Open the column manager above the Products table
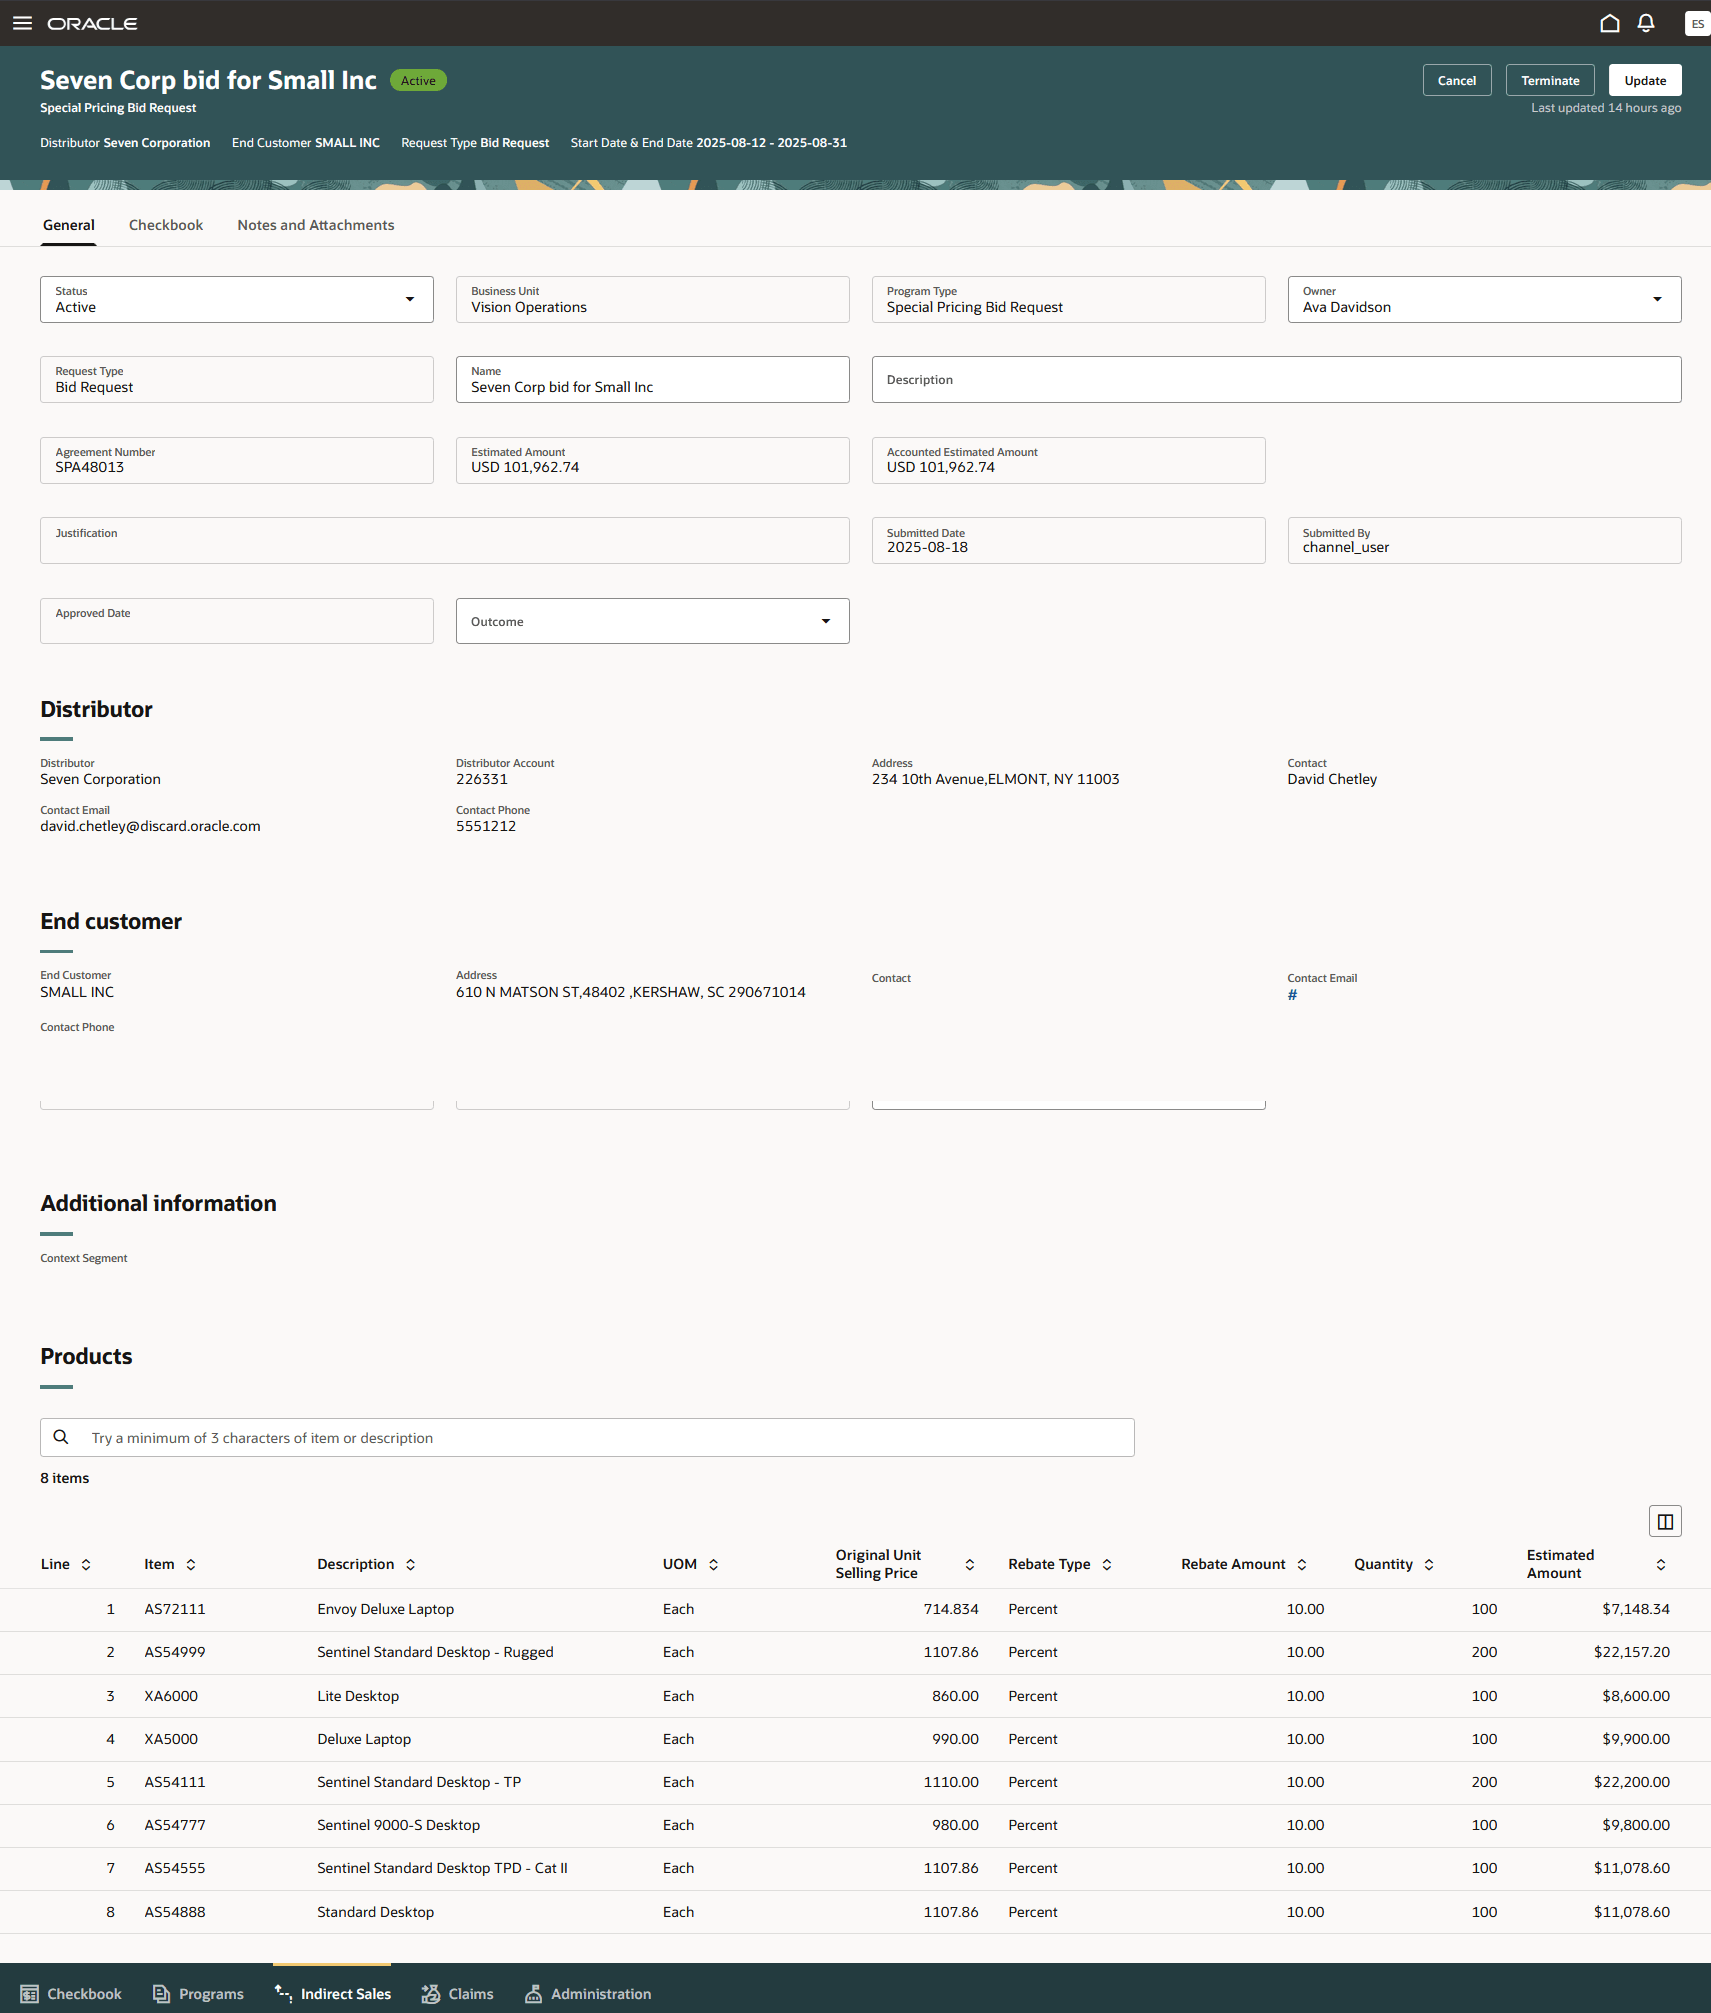This screenshot has height=2013, width=1711. coord(1664,1521)
